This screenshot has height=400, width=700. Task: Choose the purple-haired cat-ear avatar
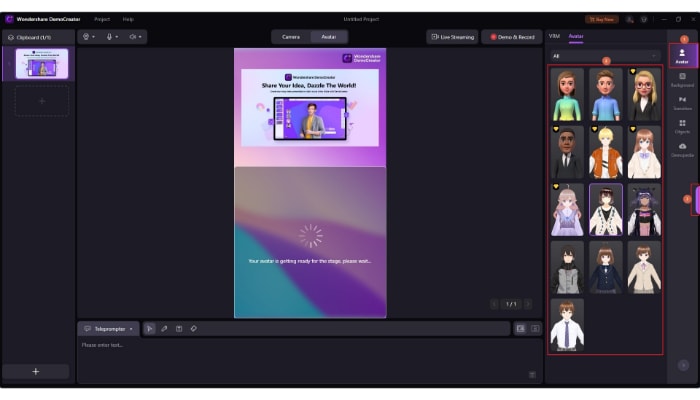point(644,210)
